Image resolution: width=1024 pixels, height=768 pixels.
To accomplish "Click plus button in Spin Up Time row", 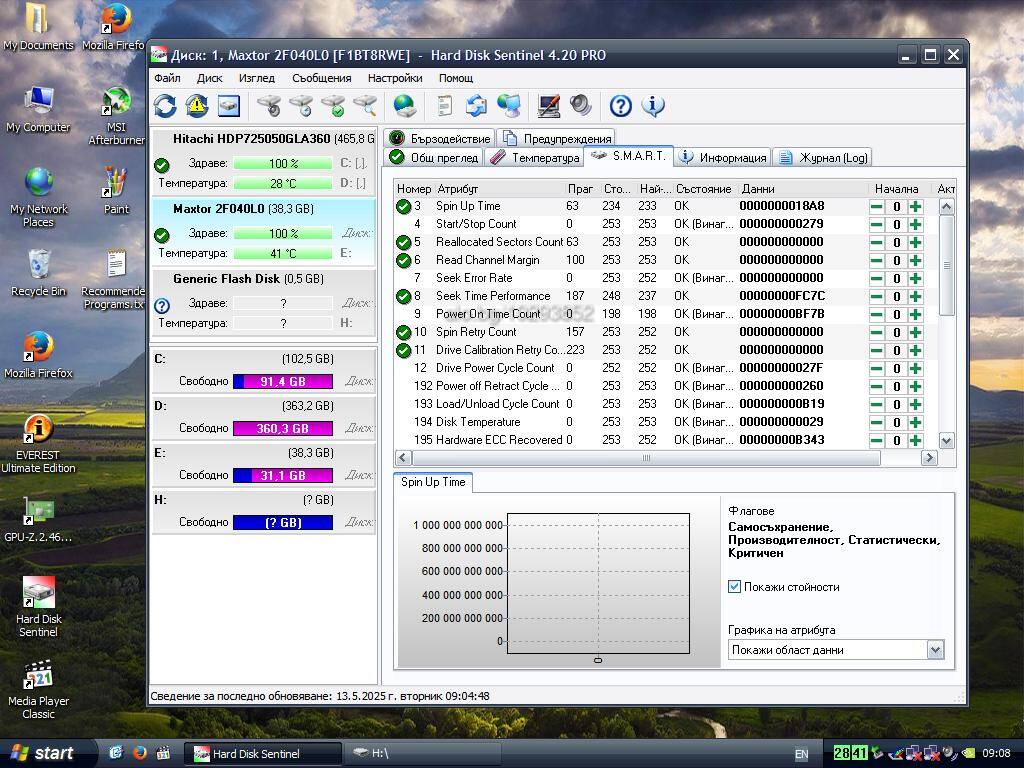I will pyautogui.click(x=916, y=206).
